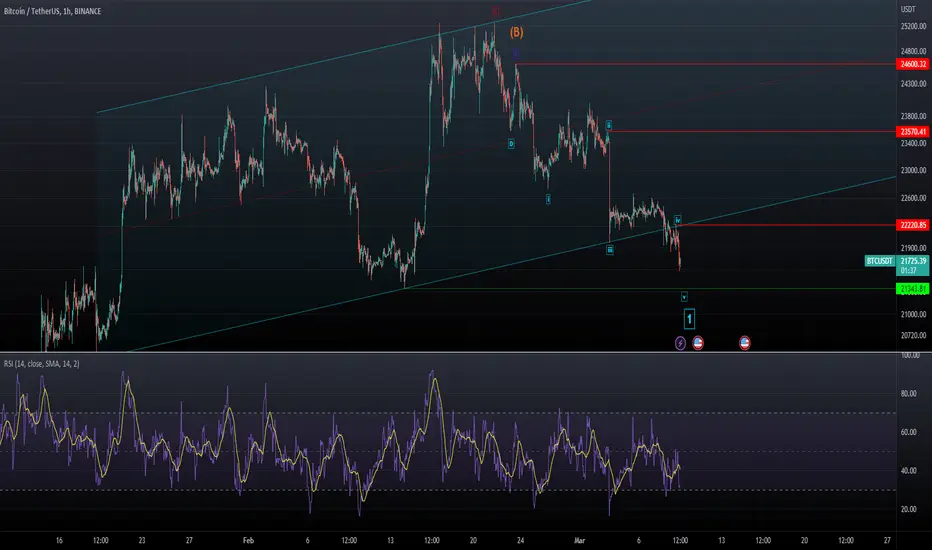The height and width of the screenshot is (550, 932).
Task: Click the 21000.00 price axis value
Action: tap(913, 314)
